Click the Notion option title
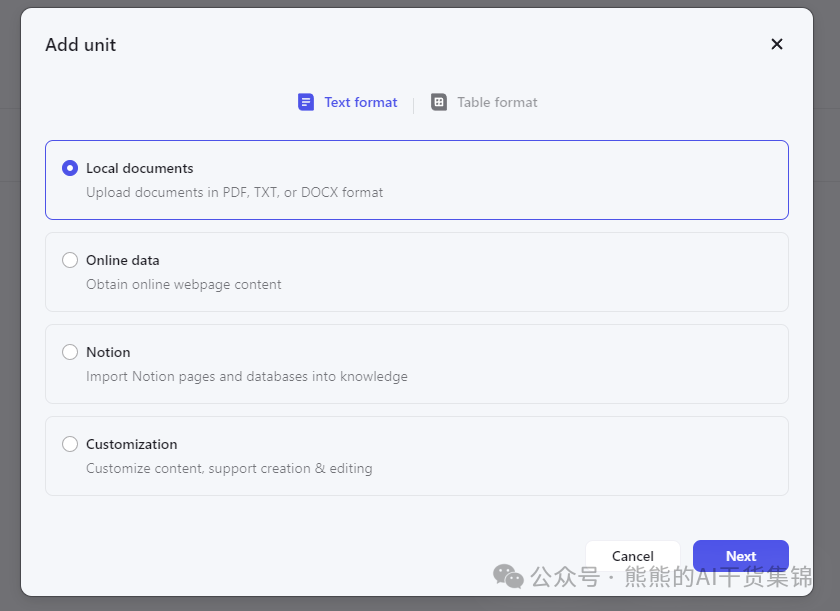Image resolution: width=840 pixels, height=611 pixels. [x=108, y=352]
